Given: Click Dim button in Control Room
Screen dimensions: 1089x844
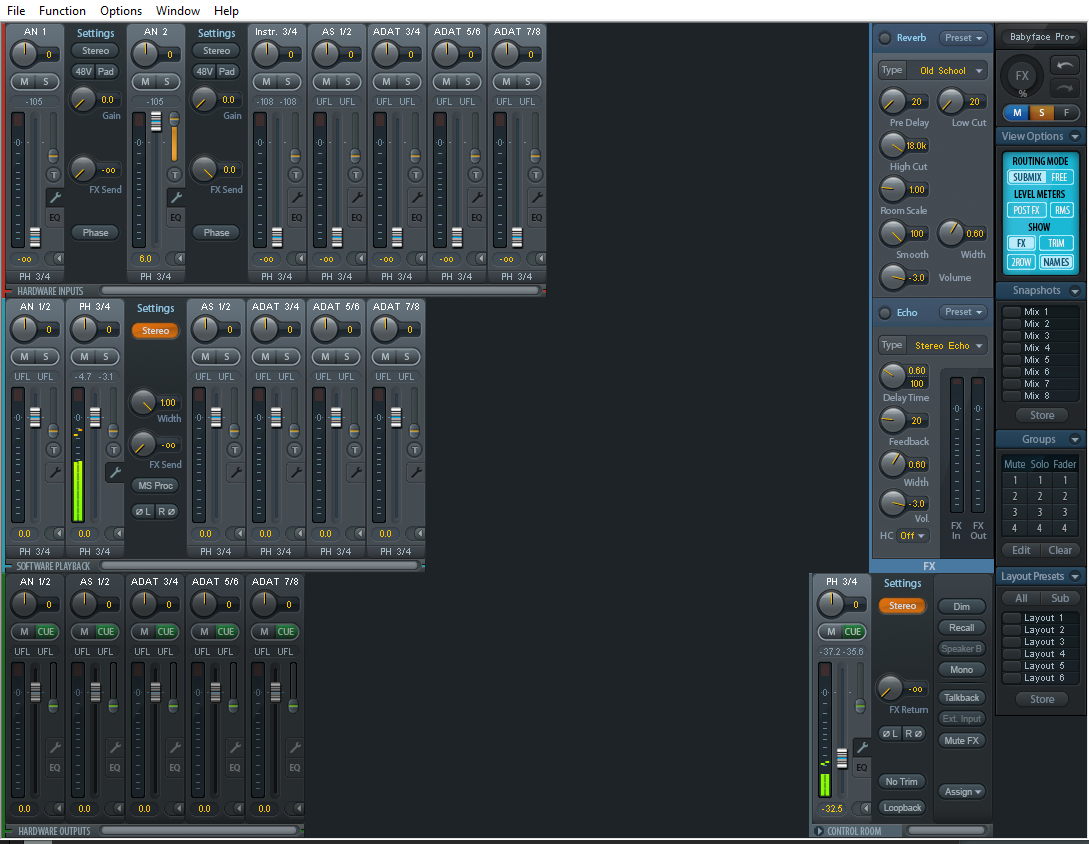Looking at the screenshot, I should click(961, 606).
